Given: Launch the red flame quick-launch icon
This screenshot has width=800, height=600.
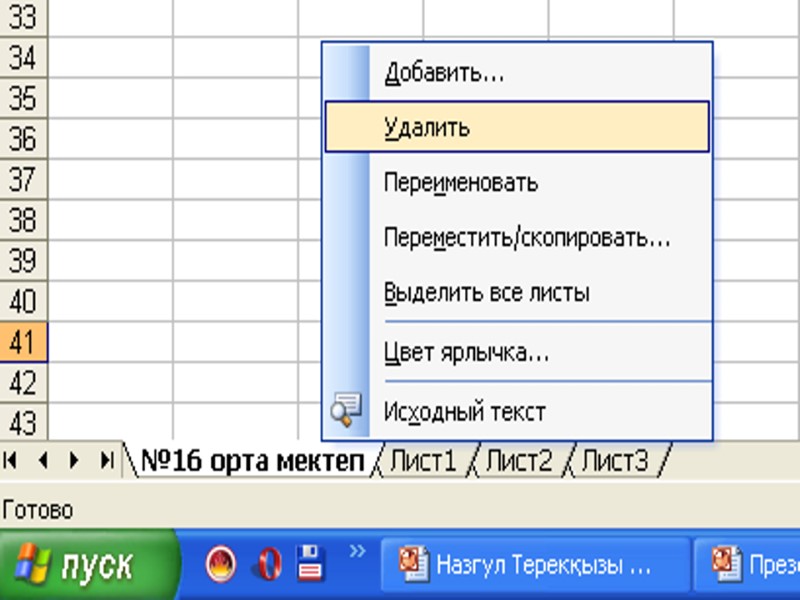Looking at the screenshot, I should pyautogui.click(x=220, y=564).
